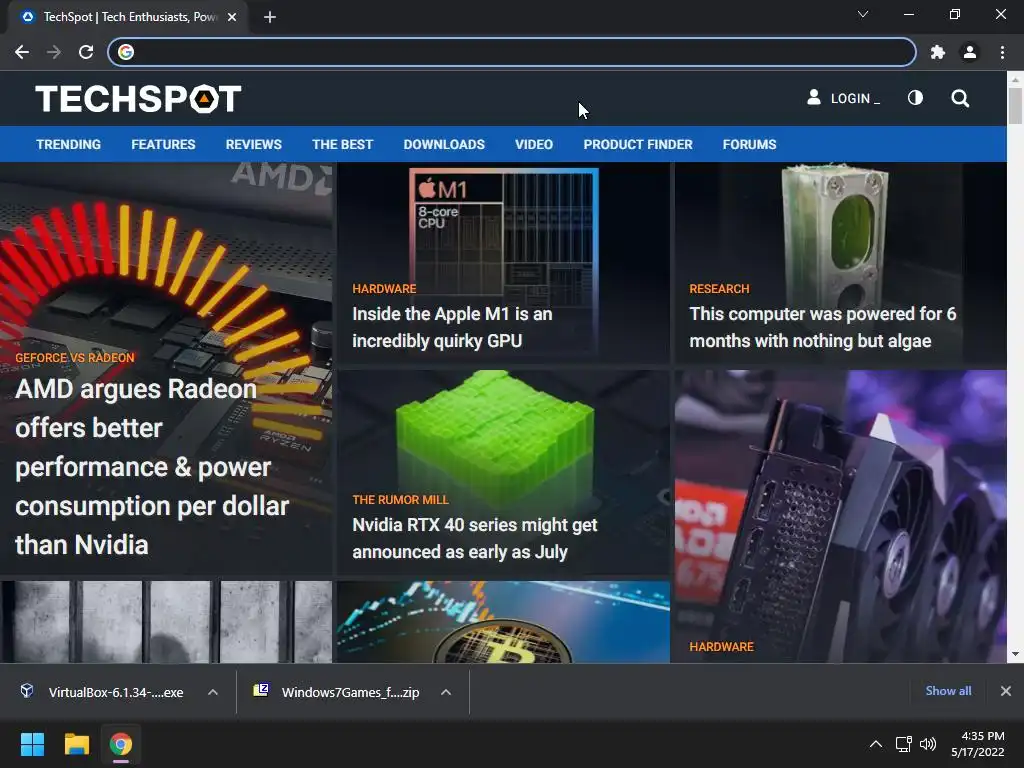The width and height of the screenshot is (1024, 768).
Task: Expand options for VirtualBox download
Action: pos(213,692)
